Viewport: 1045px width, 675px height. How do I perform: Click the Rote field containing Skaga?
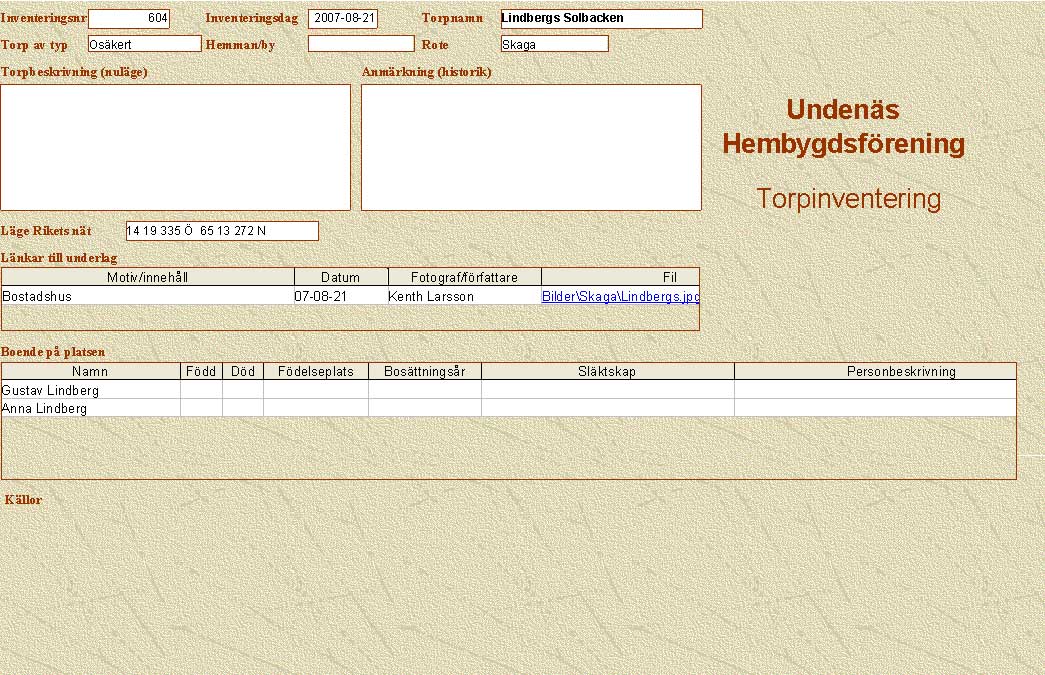(554, 44)
